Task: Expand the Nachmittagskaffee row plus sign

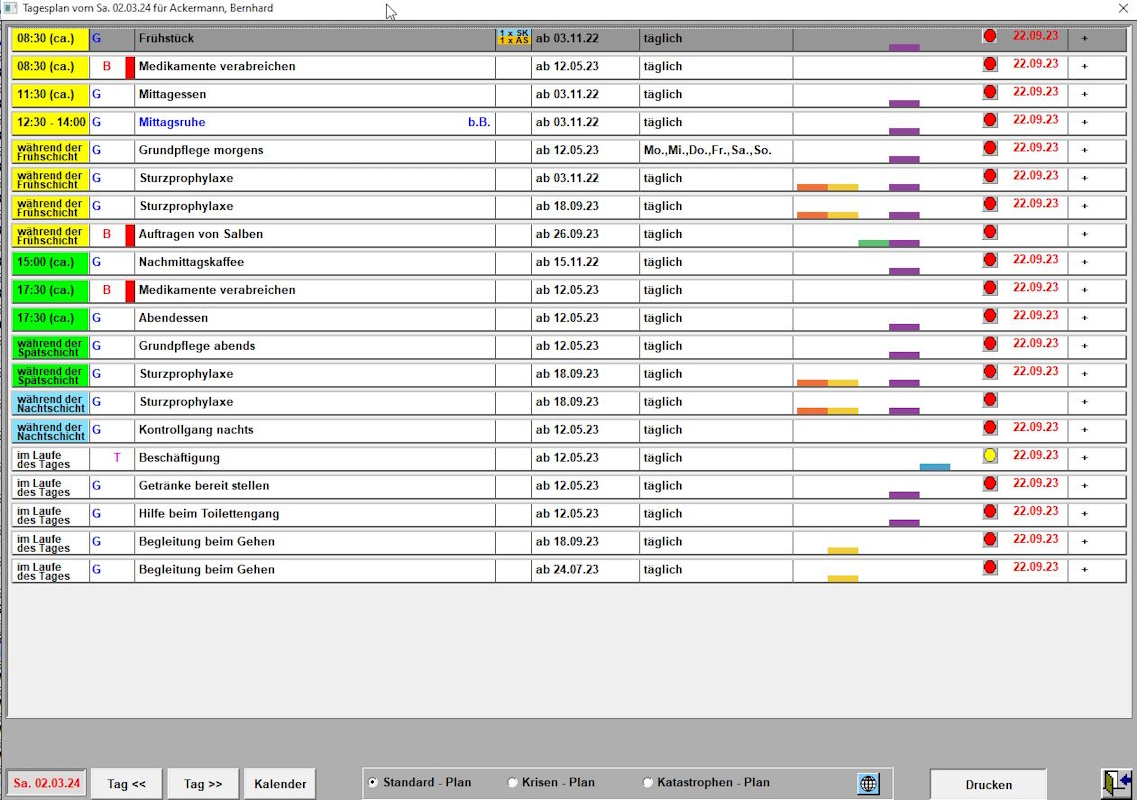Action: [1085, 262]
